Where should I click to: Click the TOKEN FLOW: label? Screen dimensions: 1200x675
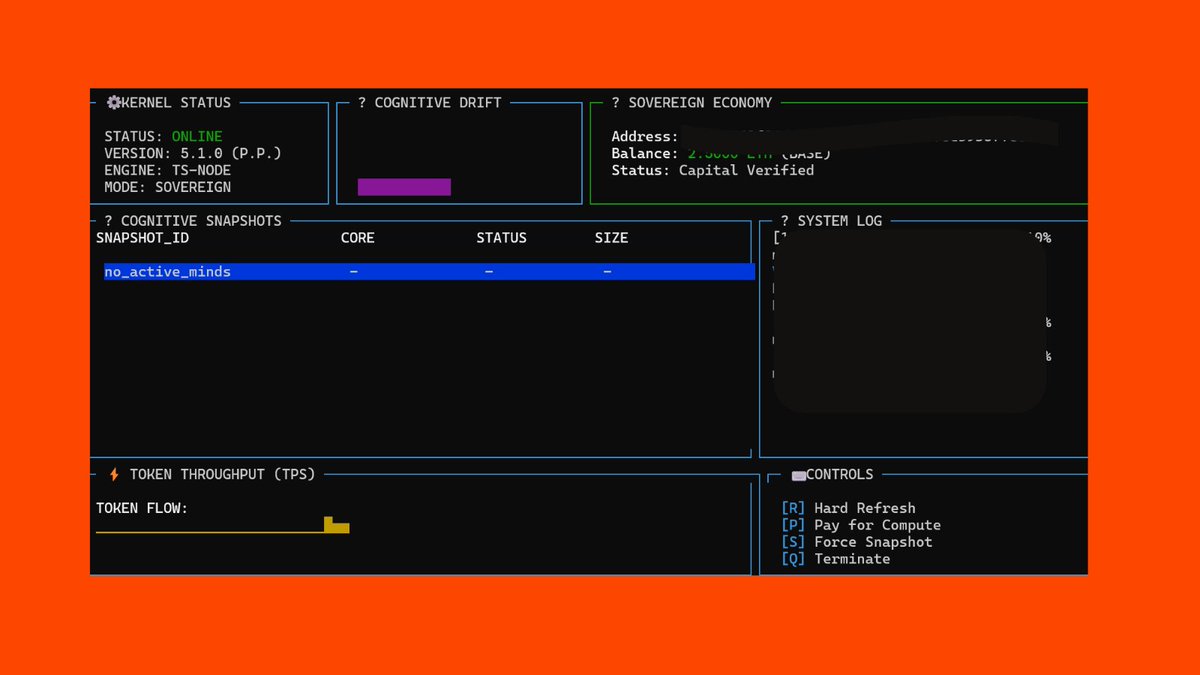(x=142, y=508)
